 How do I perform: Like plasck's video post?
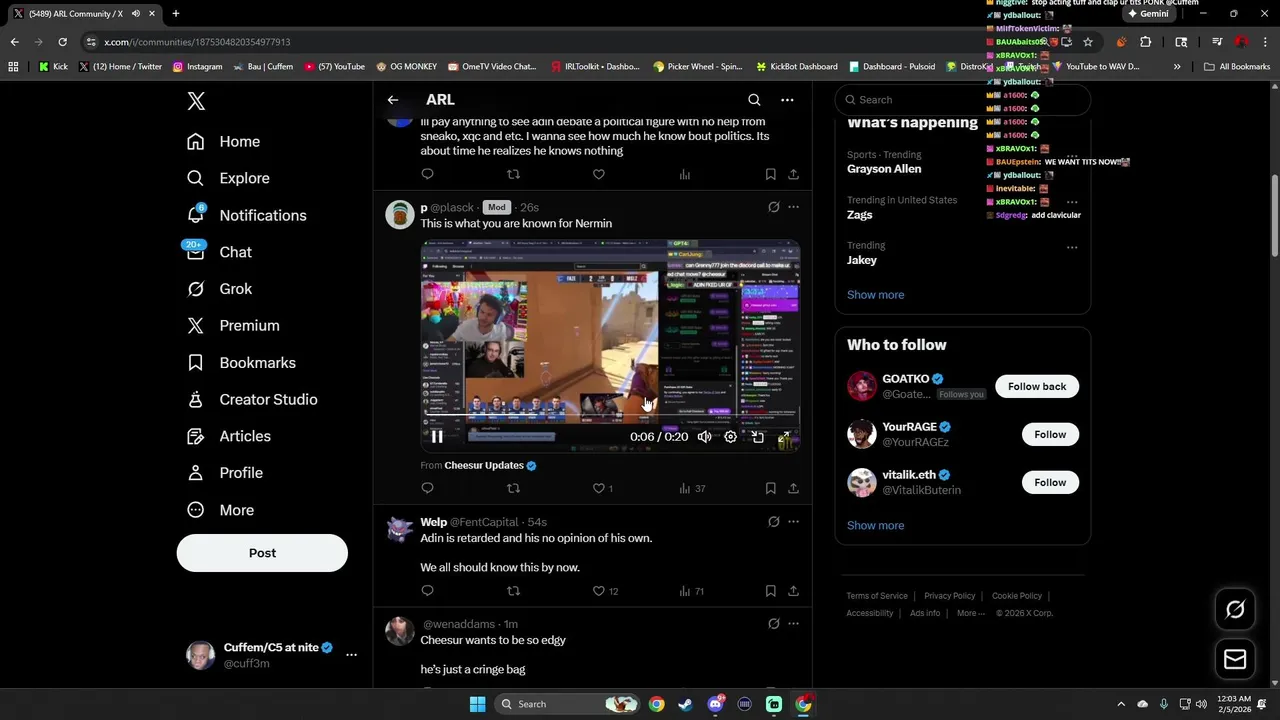coord(599,488)
